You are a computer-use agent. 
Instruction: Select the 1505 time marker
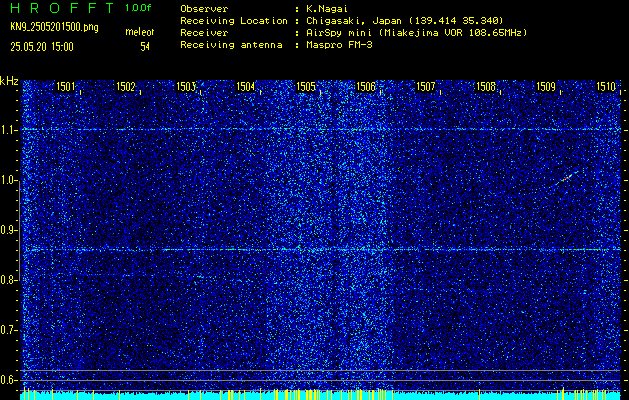306,87
